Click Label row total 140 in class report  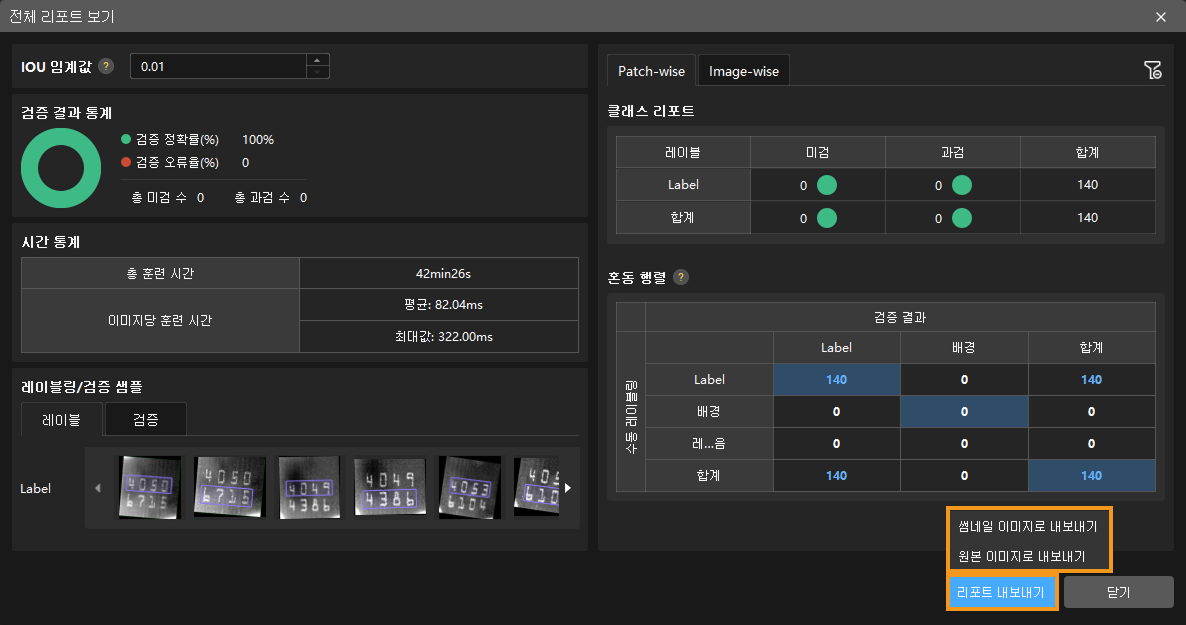[x=1088, y=185]
